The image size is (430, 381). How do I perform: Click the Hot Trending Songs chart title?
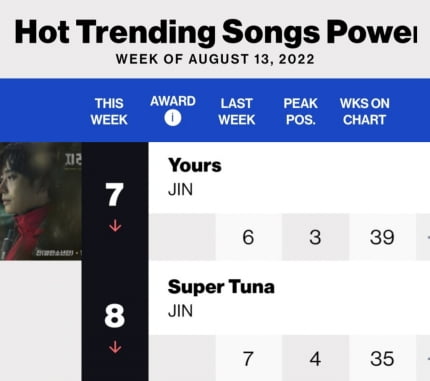pos(216,32)
